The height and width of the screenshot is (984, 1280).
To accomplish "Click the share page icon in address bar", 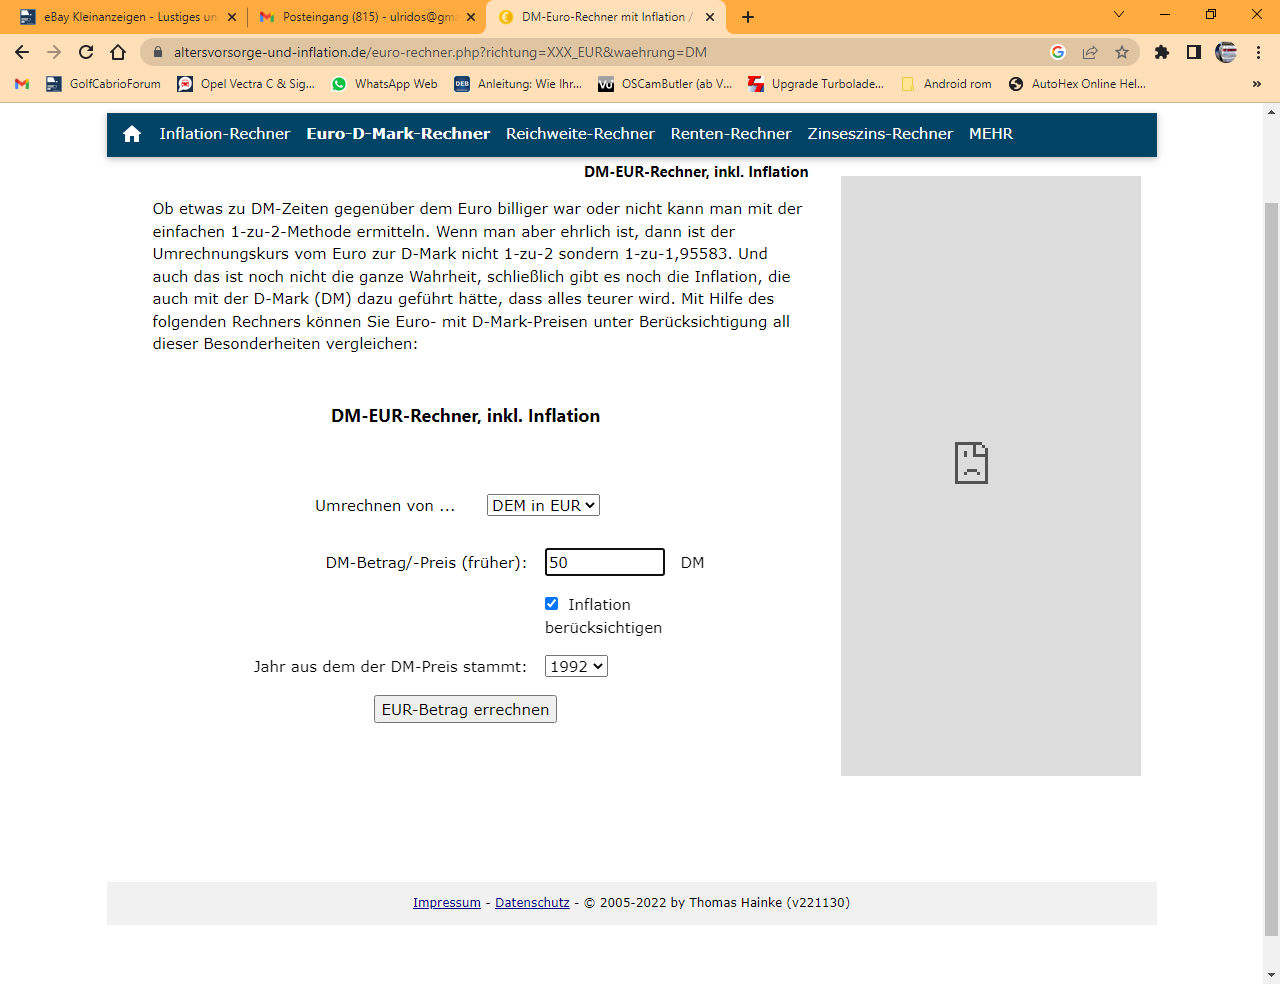I will click(x=1090, y=52).
